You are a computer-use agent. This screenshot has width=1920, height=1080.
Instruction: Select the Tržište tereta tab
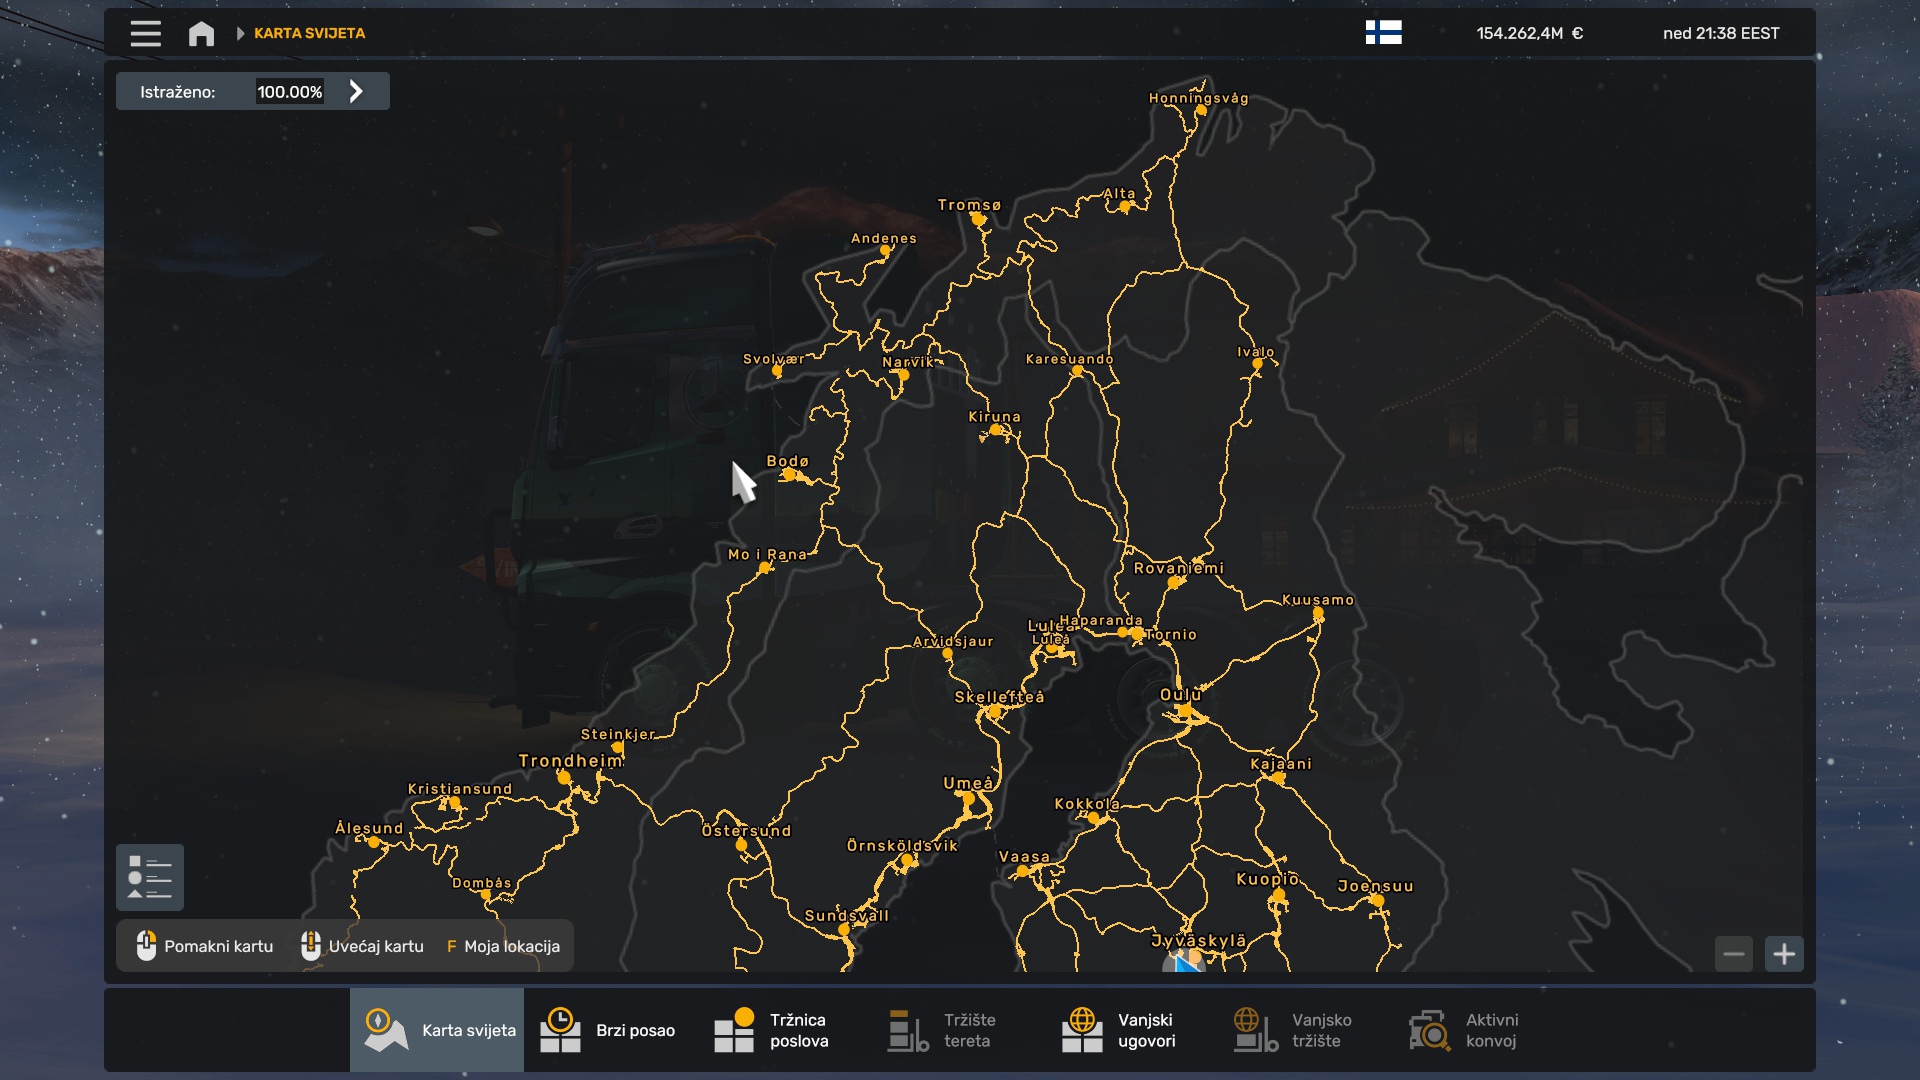pos(942,1030)
